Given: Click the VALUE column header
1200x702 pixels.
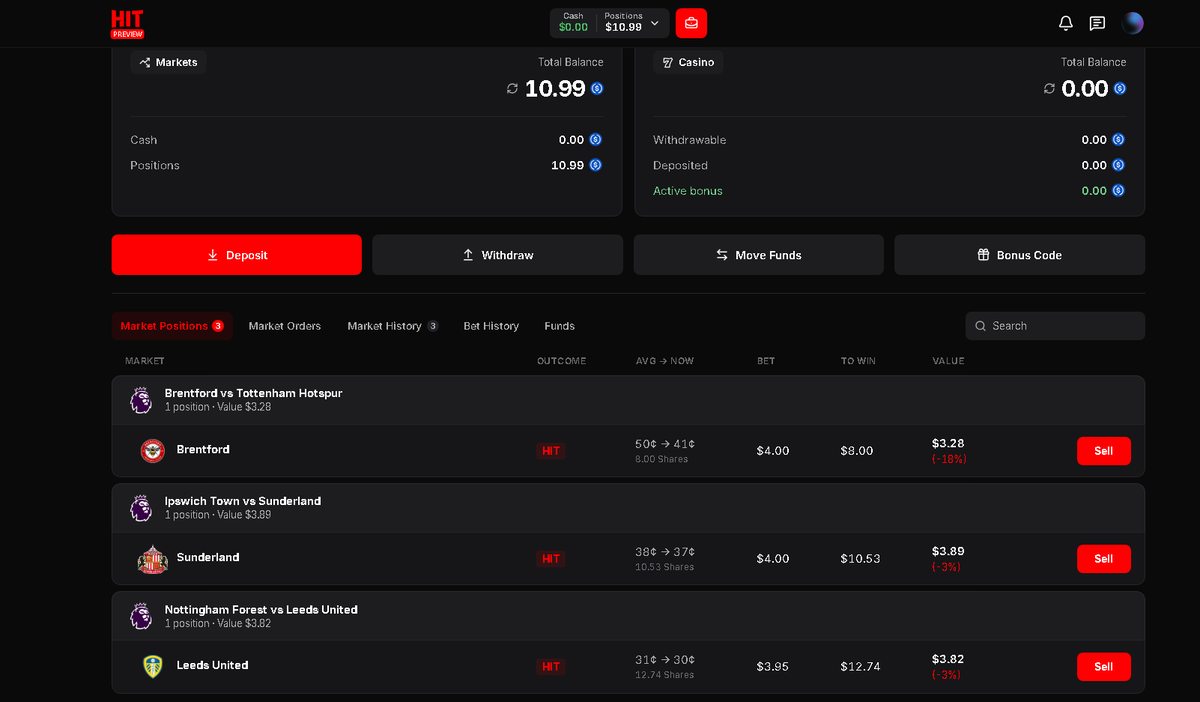Looking at the screenshot, I should 948,361.
